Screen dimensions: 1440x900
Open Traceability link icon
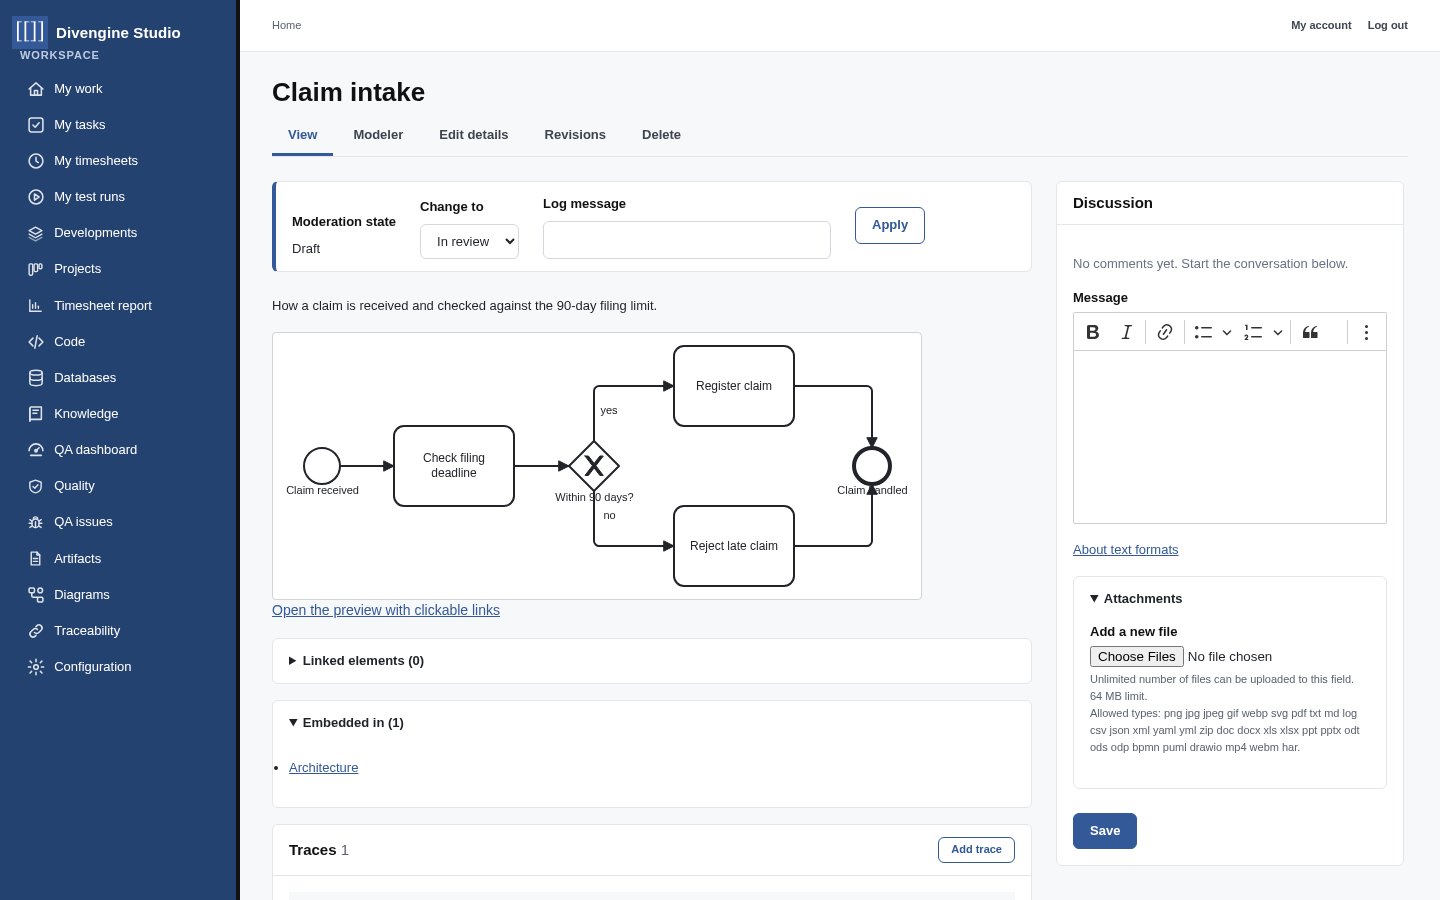[x=36, y=631]
